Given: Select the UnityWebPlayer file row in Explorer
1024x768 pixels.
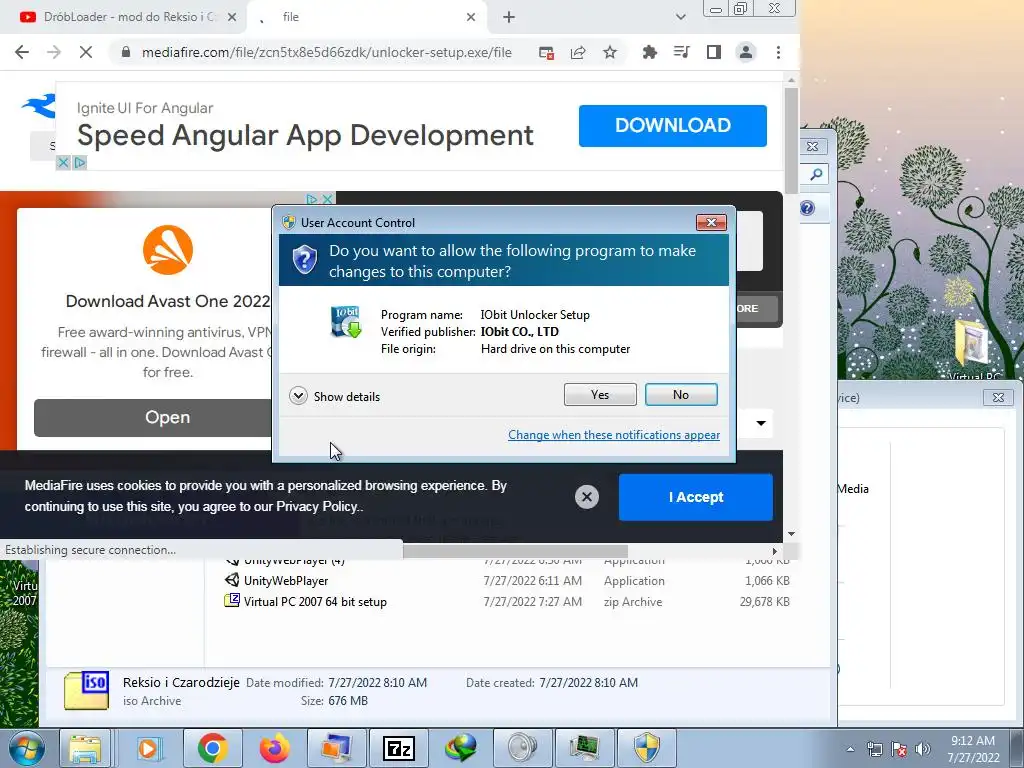Looking at the screenshot, I should (x=507, y=581).
